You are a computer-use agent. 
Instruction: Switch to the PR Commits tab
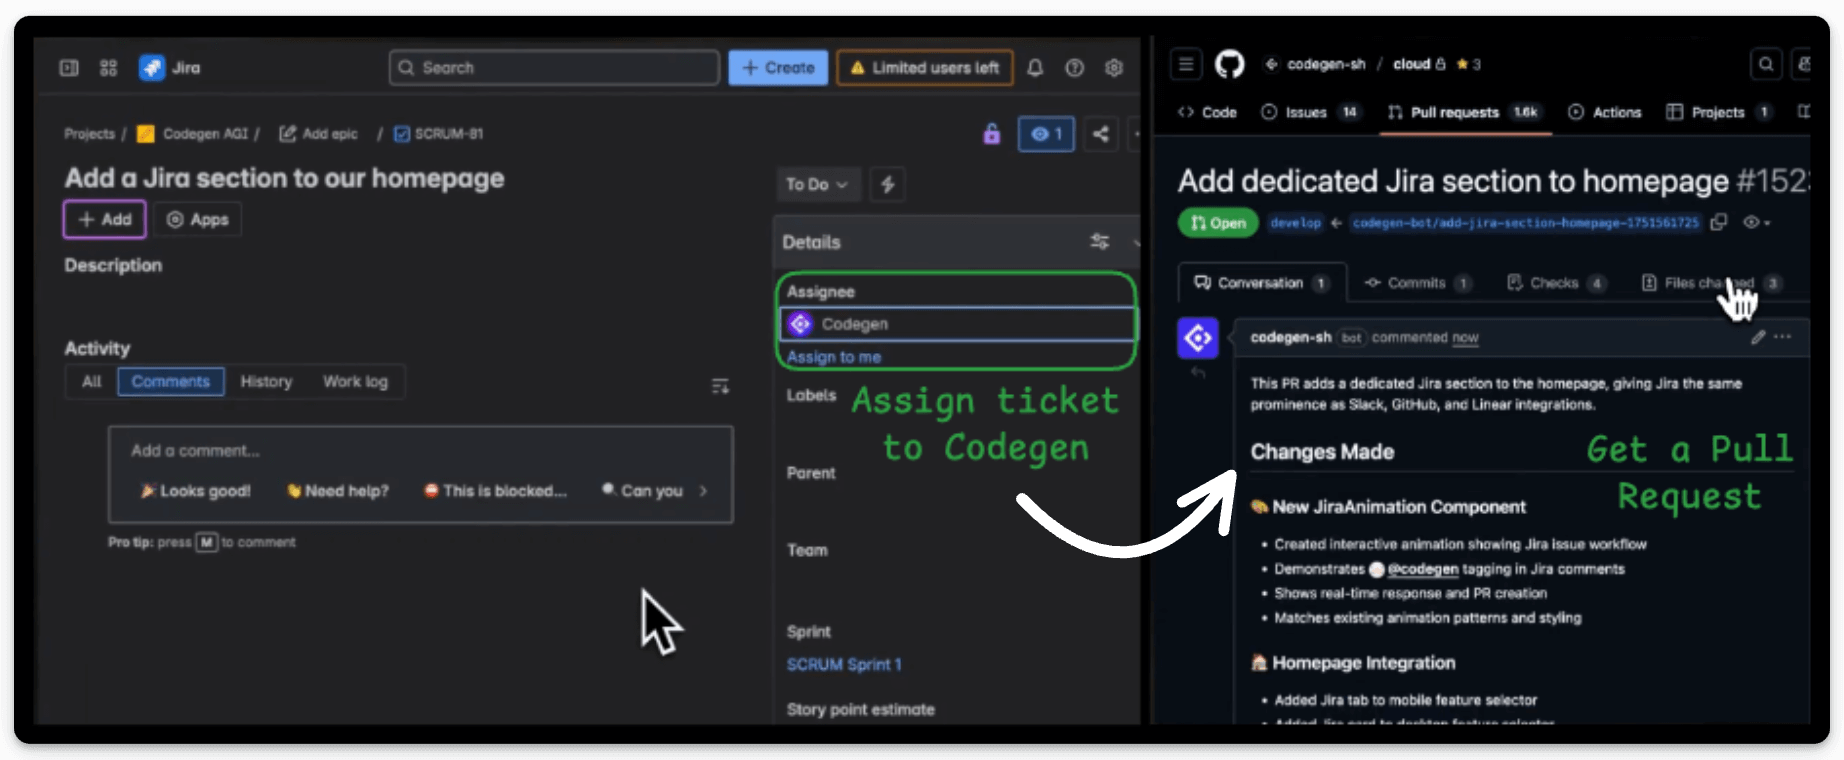pyautogui.click(x=1418, y=283)
